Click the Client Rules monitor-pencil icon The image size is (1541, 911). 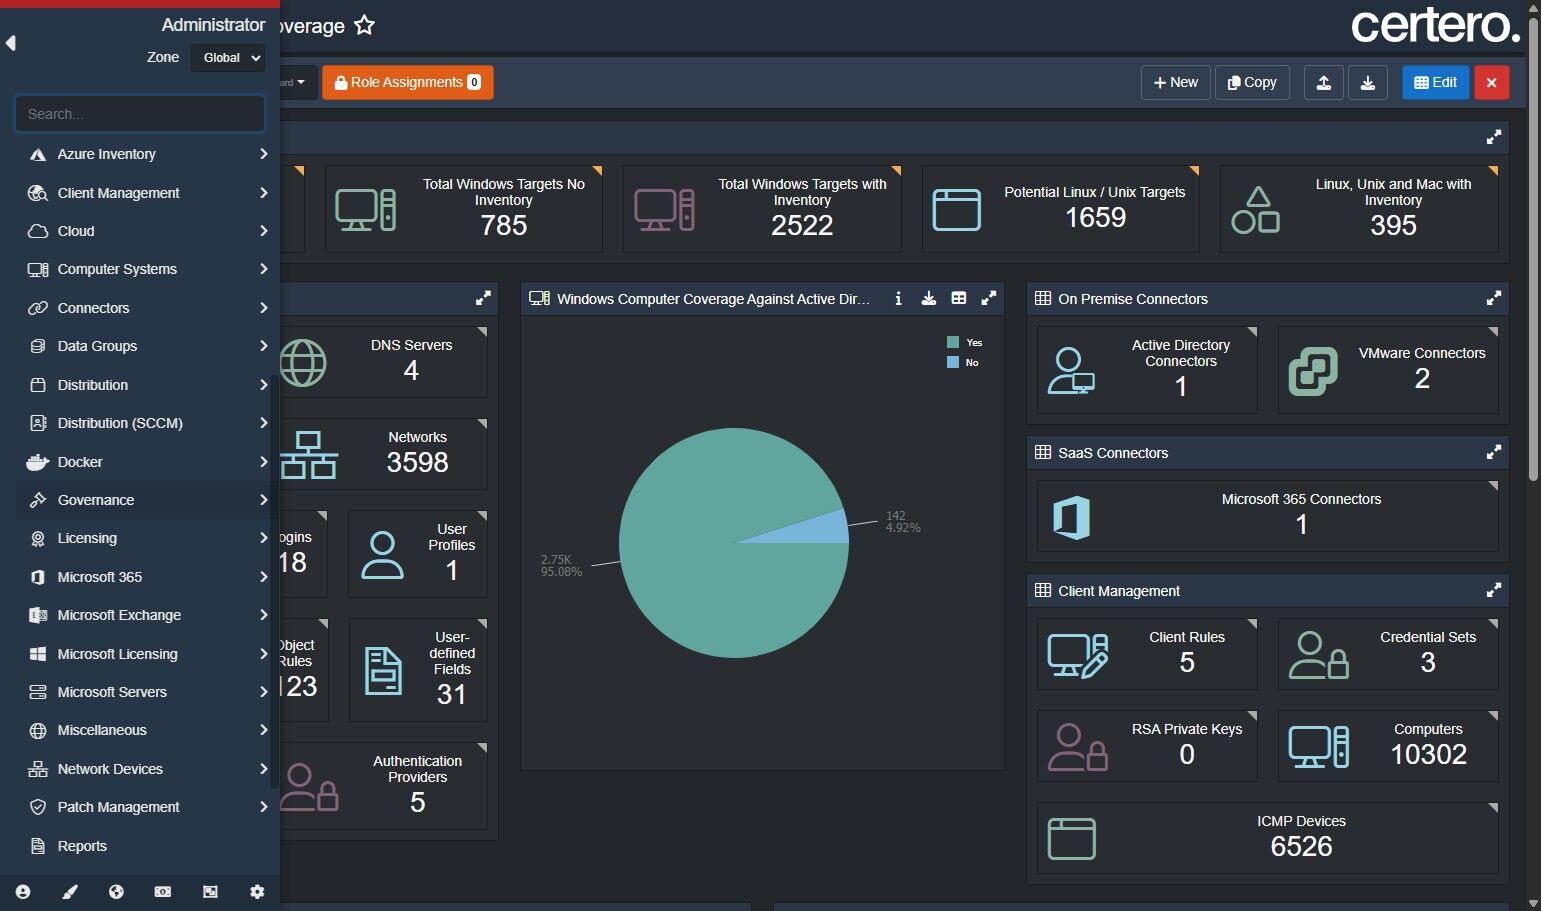point(1077,656)
